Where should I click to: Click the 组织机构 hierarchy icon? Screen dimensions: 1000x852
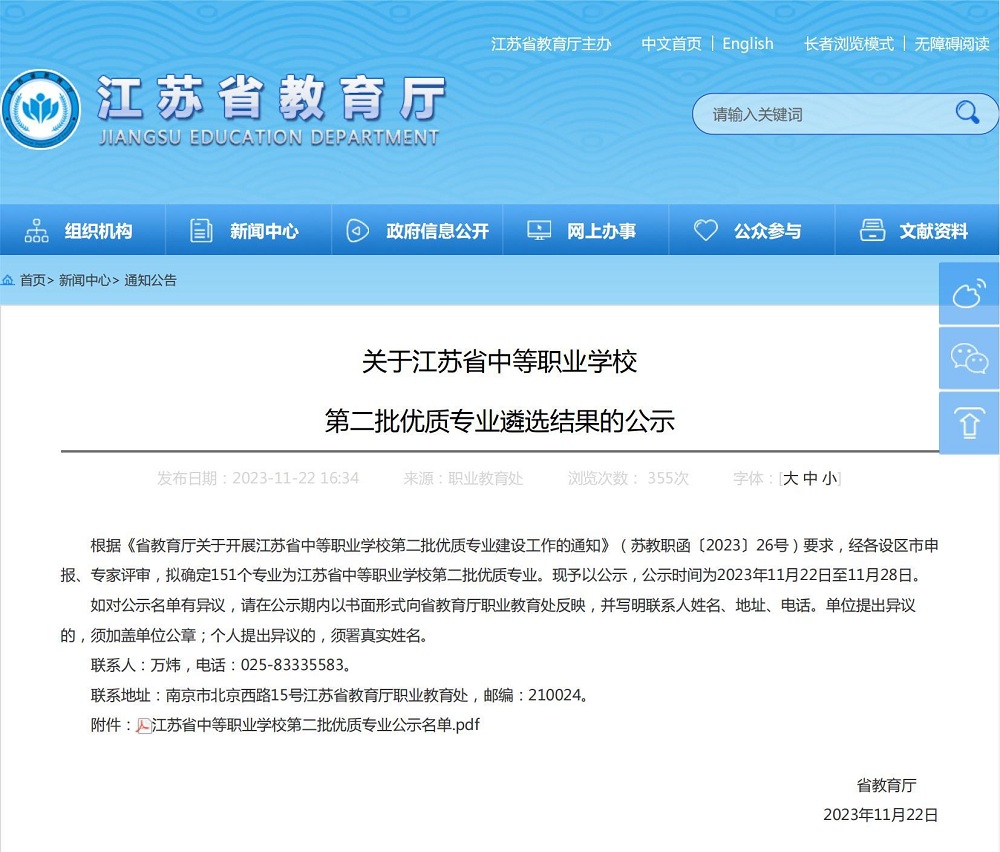(37, 231)
